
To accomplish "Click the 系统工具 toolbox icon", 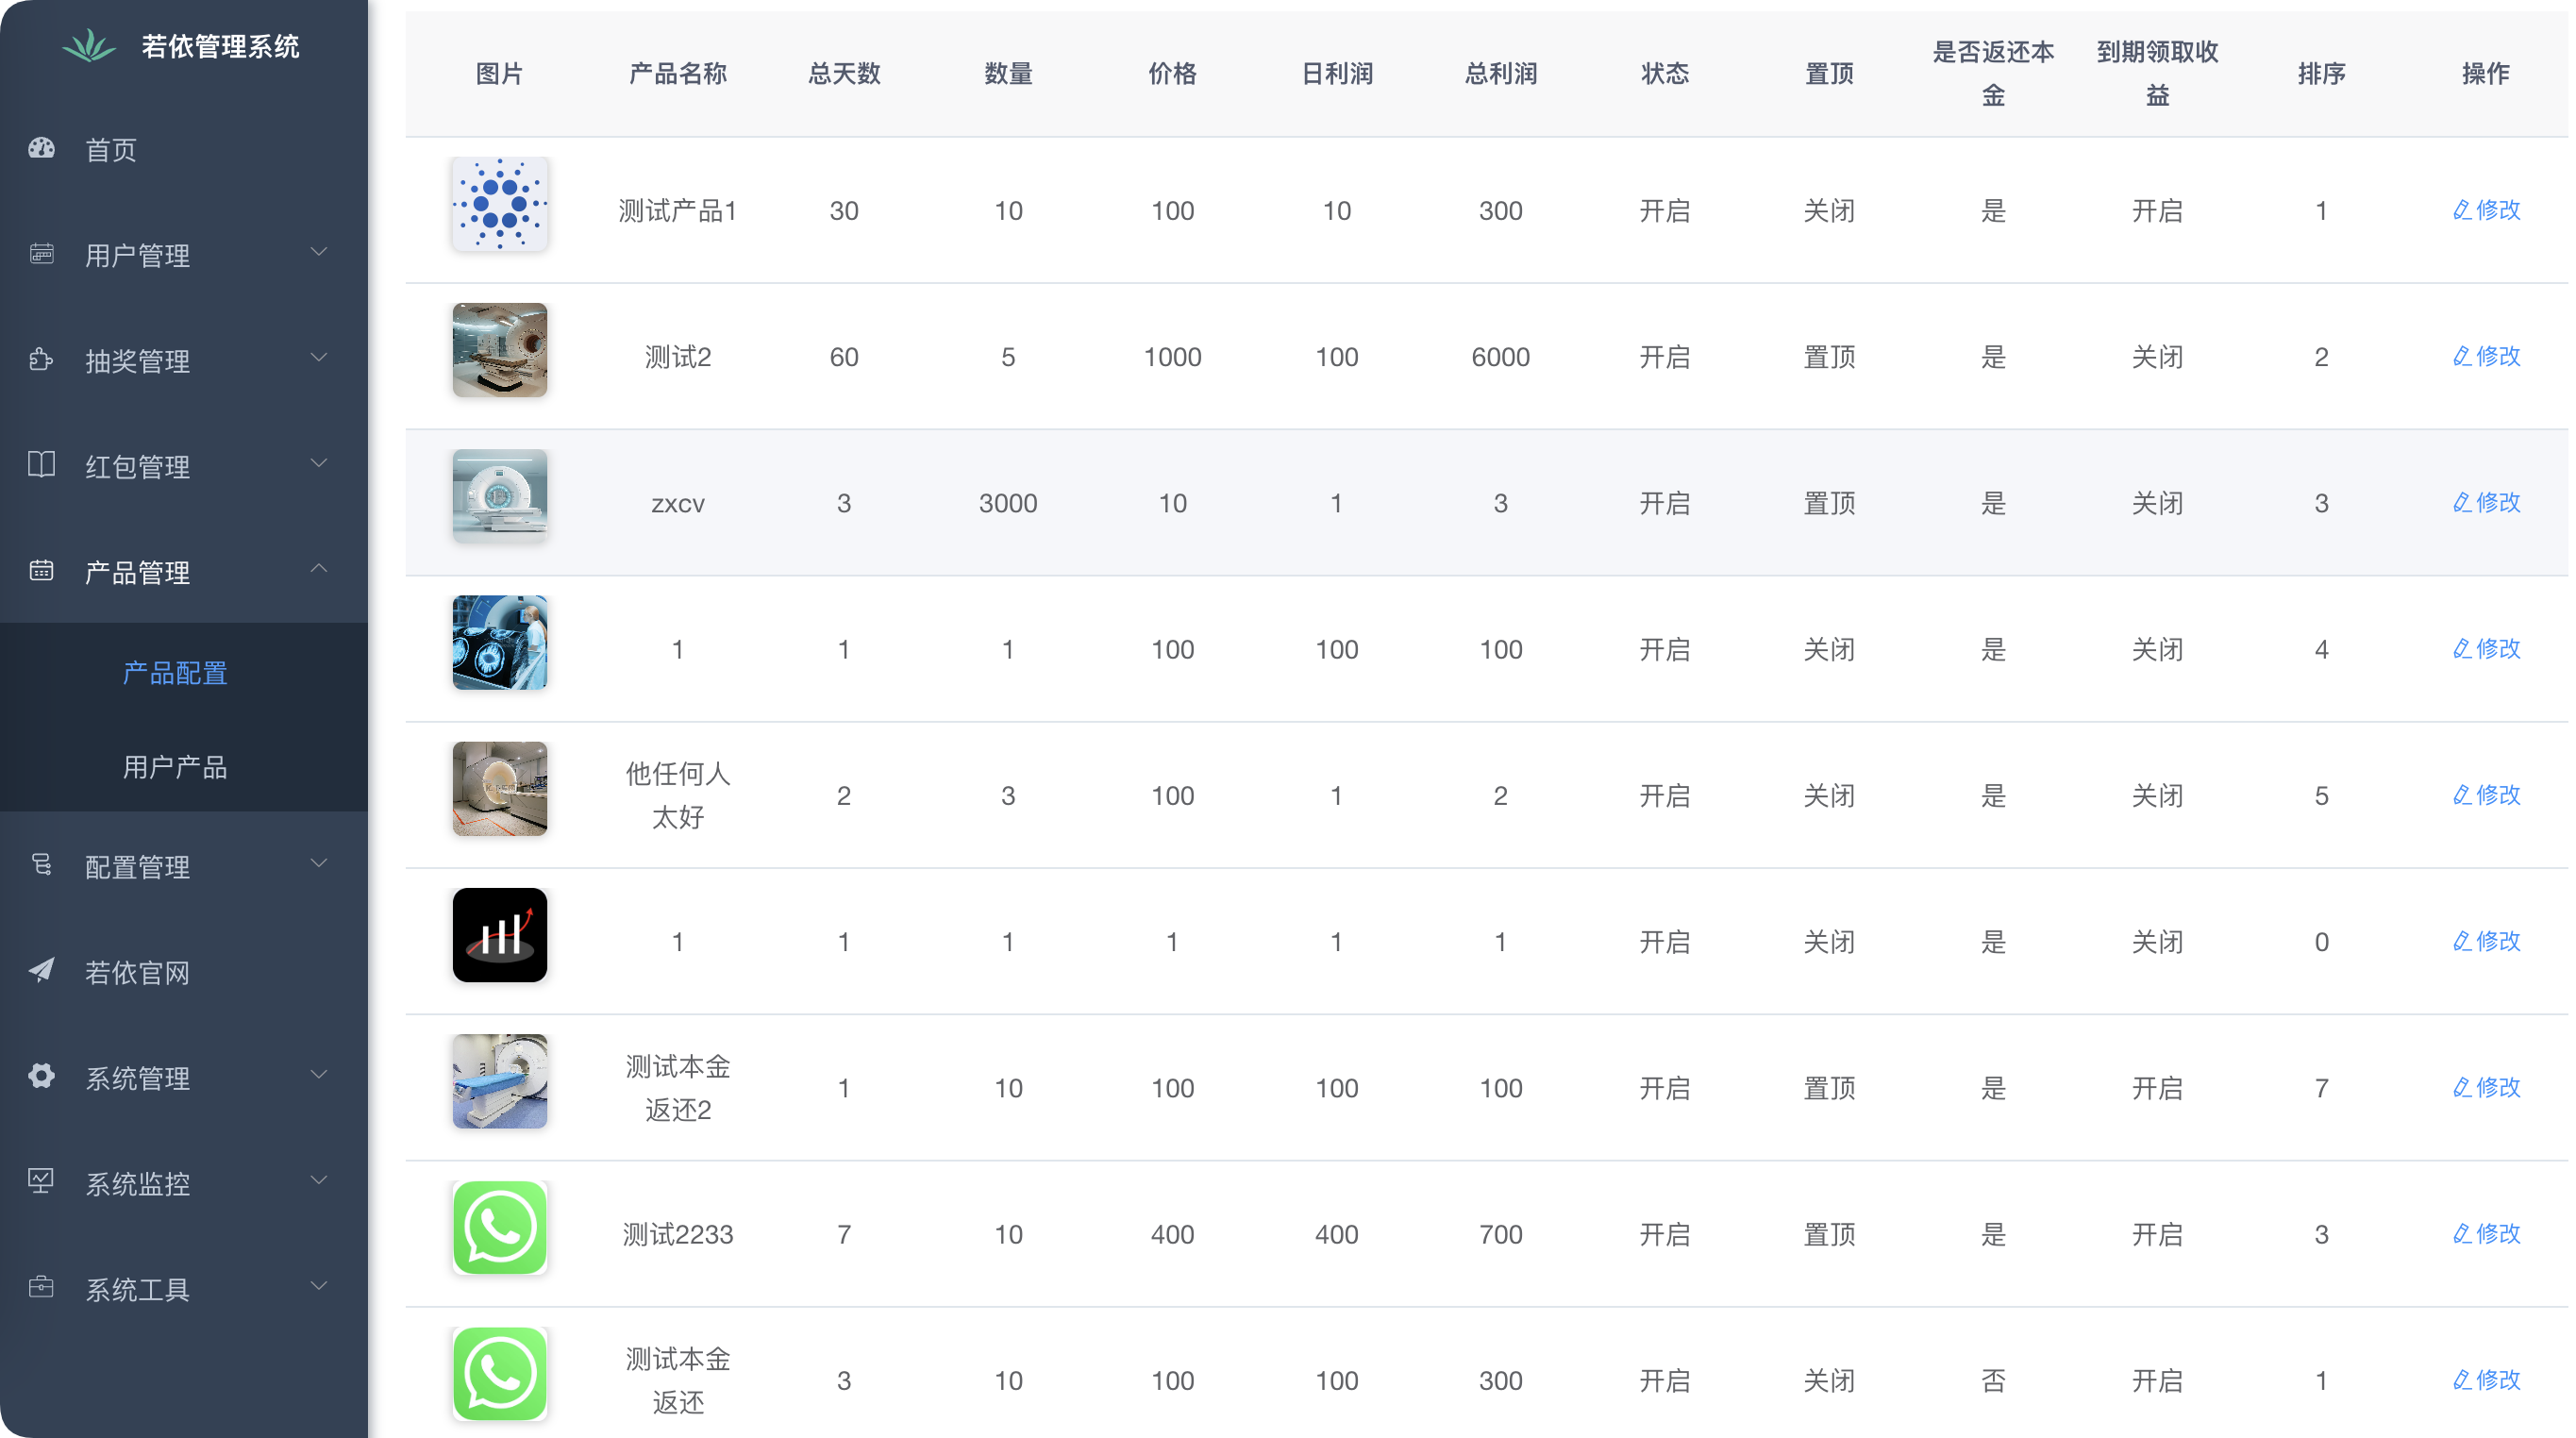I will [x=42, y=1287].
